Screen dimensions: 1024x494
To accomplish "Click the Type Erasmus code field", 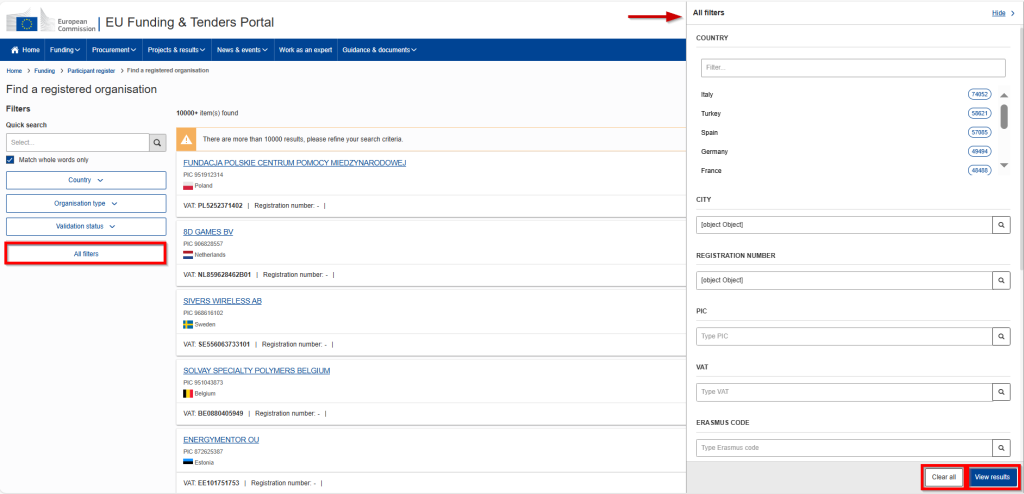I will click(x=844, y=448).
